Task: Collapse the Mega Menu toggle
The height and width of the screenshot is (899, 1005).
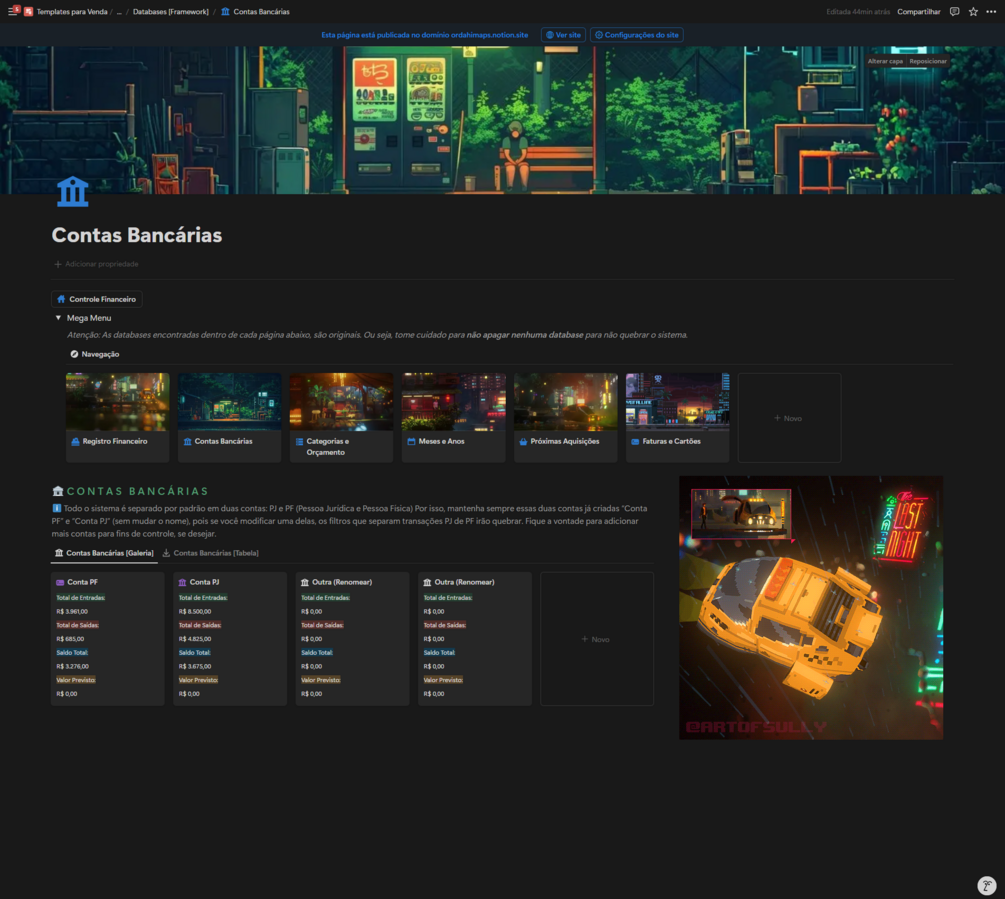Action: tap(58, 318)
